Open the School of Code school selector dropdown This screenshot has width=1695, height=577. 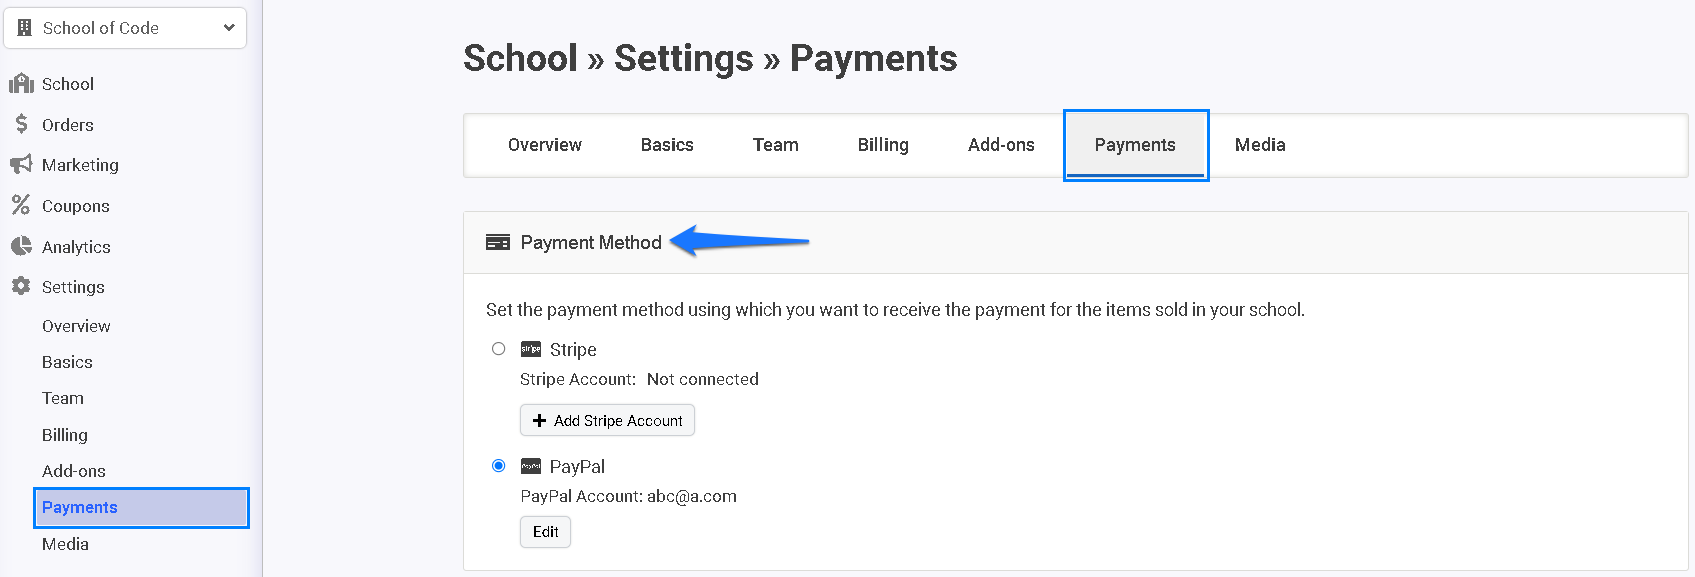(x=125, y=28)
